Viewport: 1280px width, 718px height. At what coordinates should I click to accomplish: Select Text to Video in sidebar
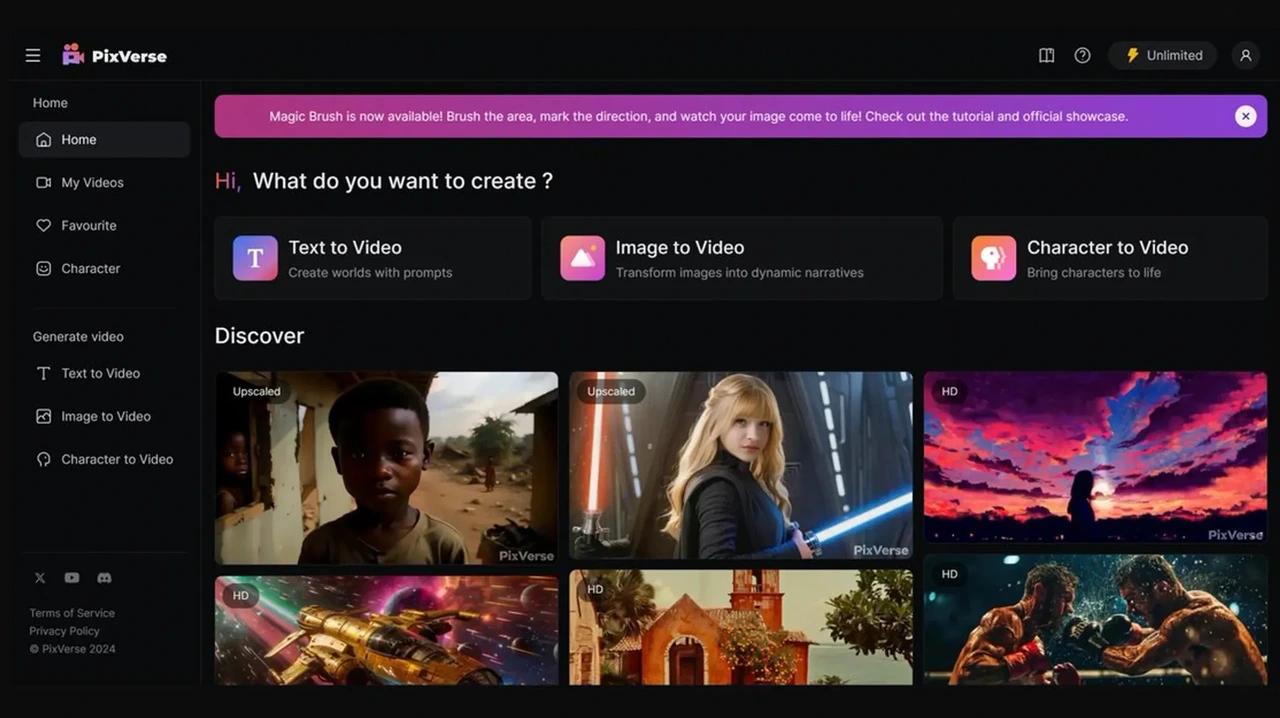[x=104, y=374]
